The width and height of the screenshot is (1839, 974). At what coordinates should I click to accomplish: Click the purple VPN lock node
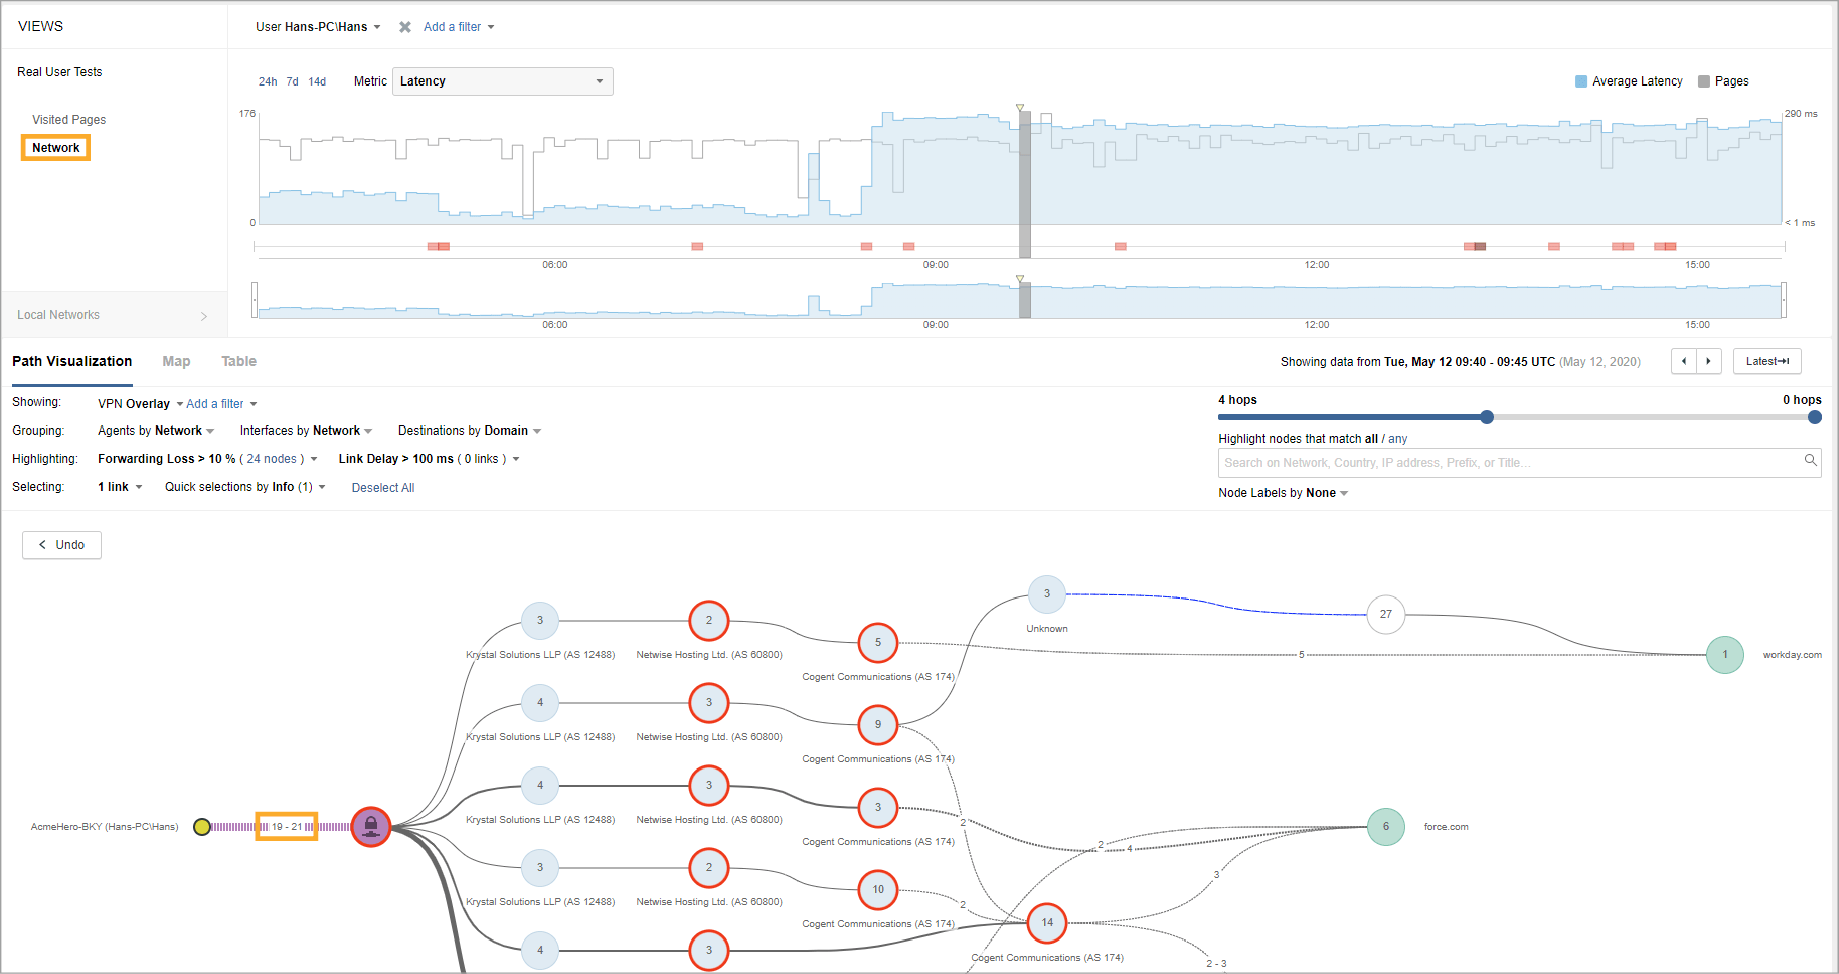[371, 827]
